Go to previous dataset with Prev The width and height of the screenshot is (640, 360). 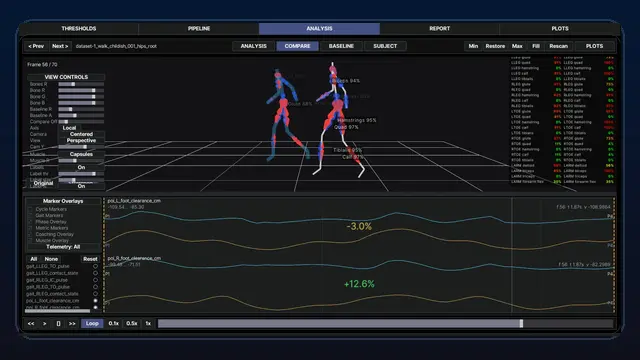36,46
